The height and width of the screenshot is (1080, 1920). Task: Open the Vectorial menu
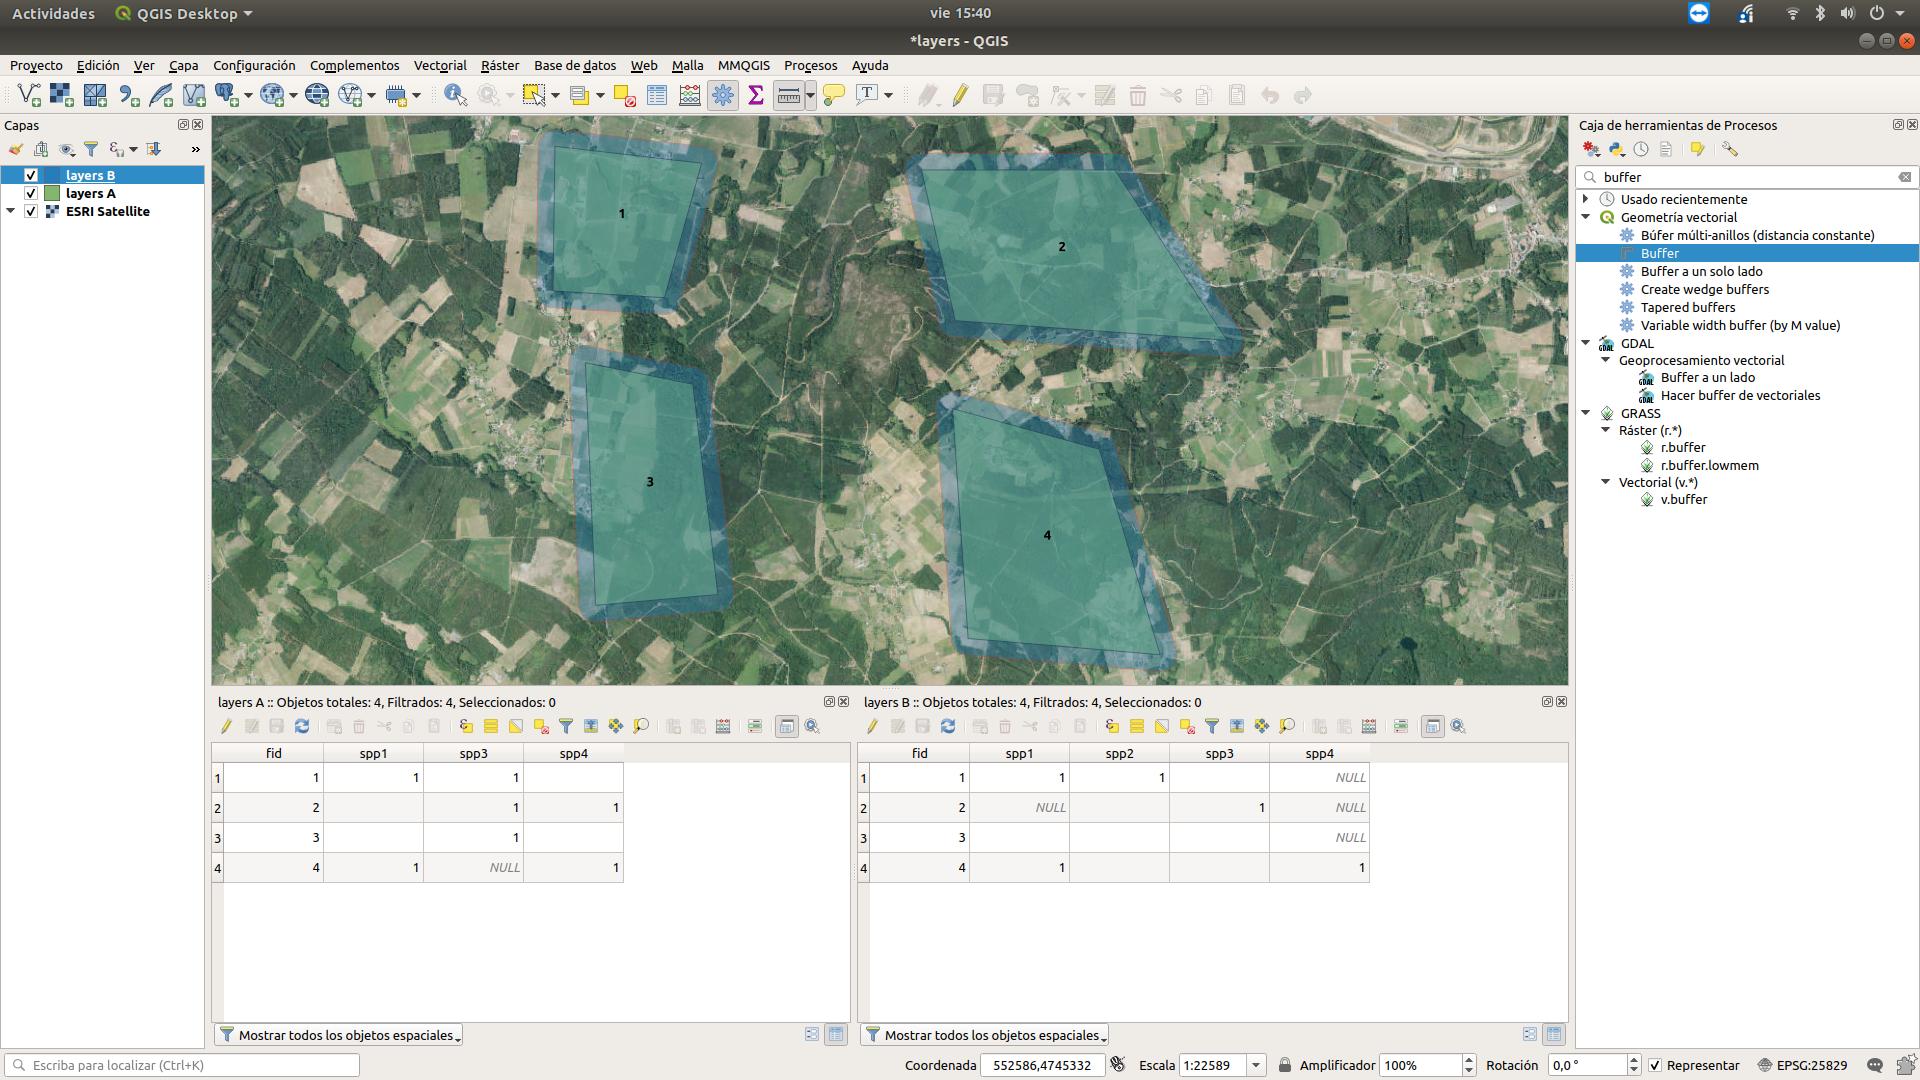pyautogui.click(x=440, y=65)
